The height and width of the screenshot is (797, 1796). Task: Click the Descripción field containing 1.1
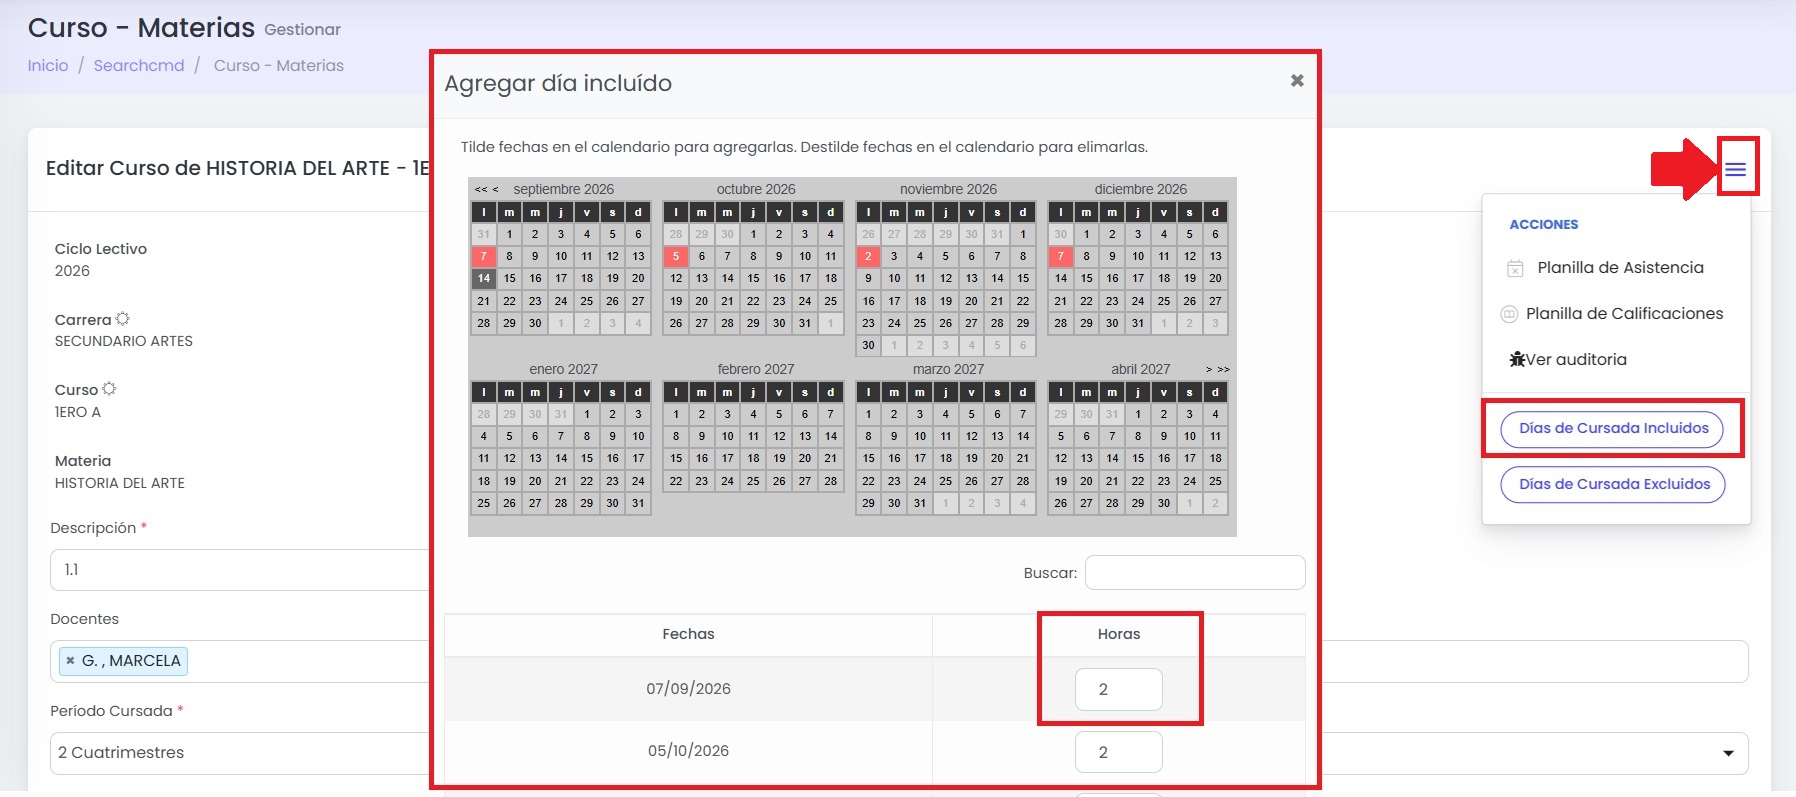point(240,570)
